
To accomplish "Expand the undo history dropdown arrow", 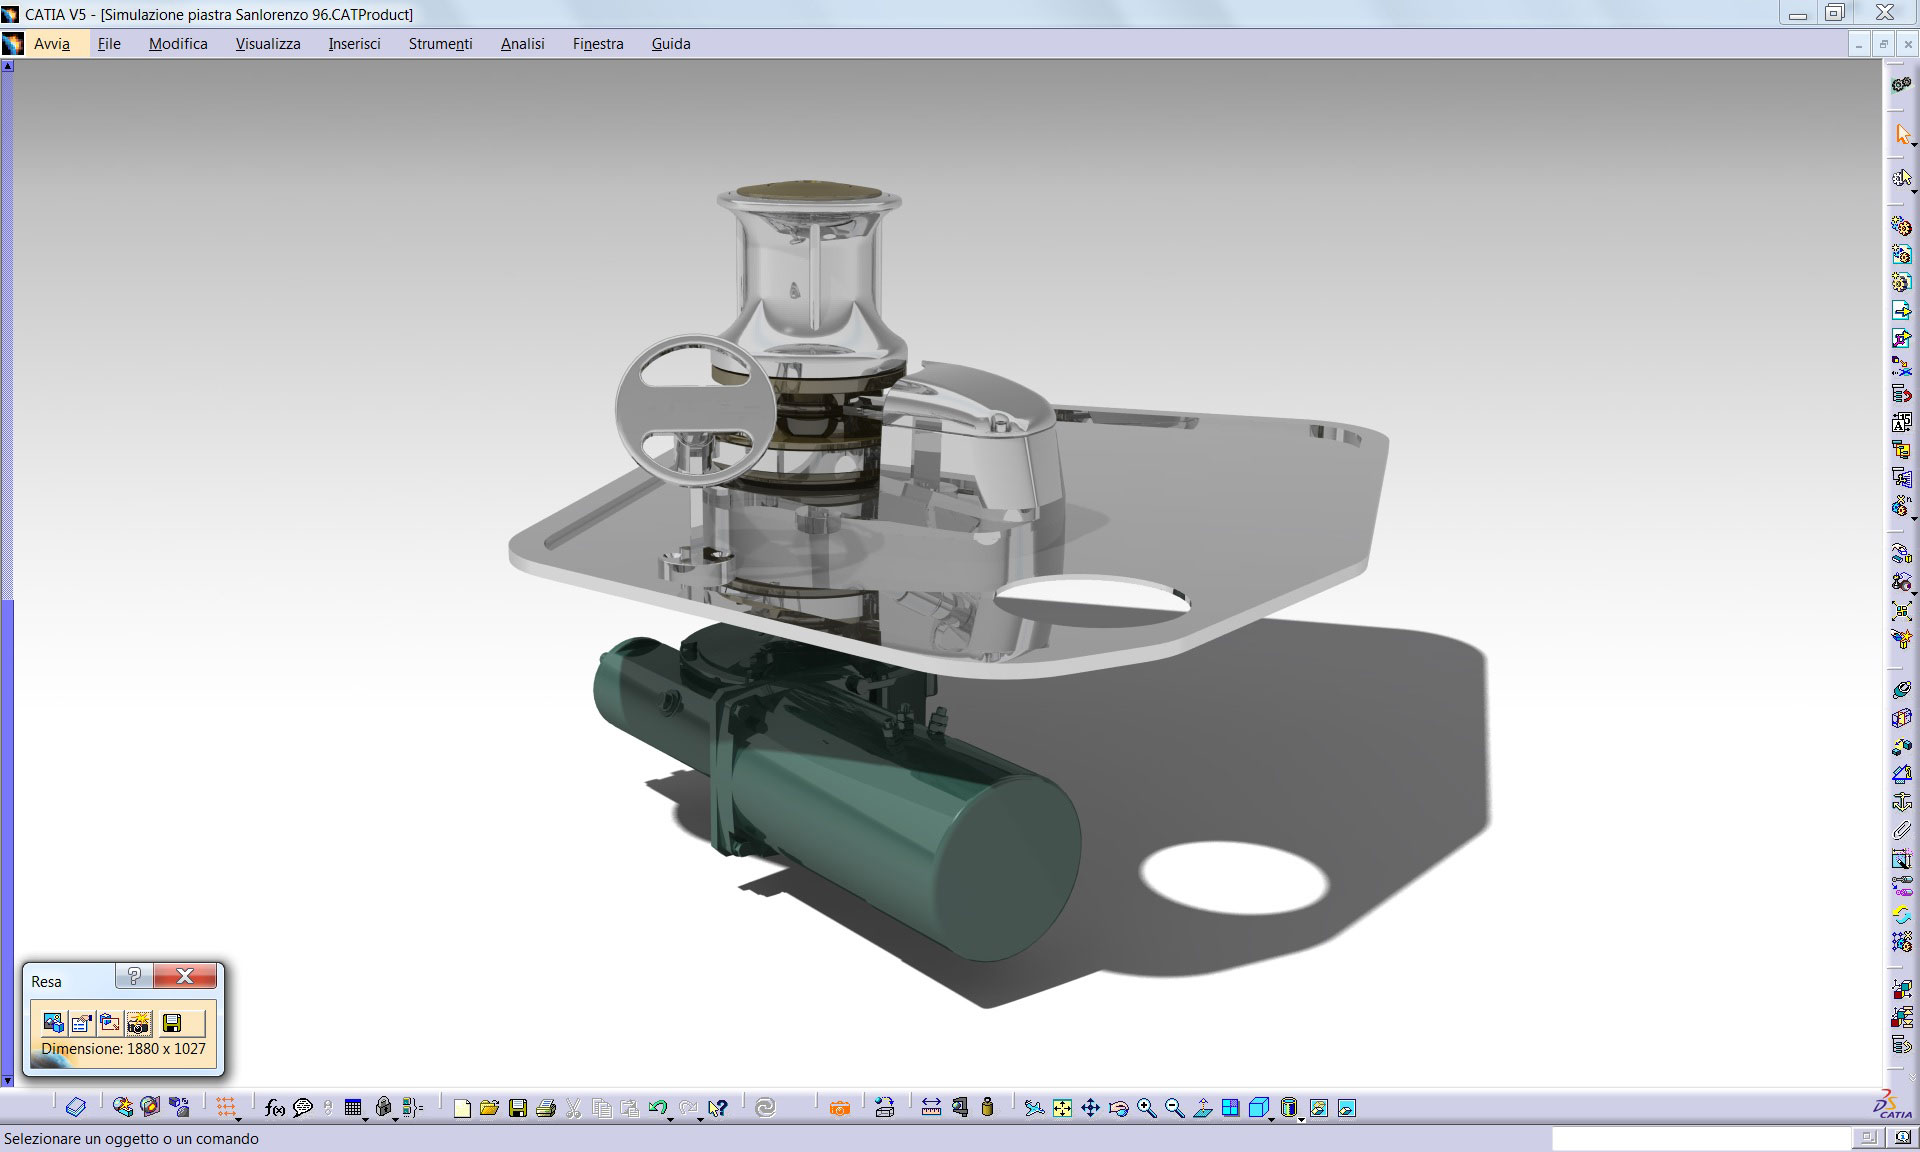I will click(670, 1119).
